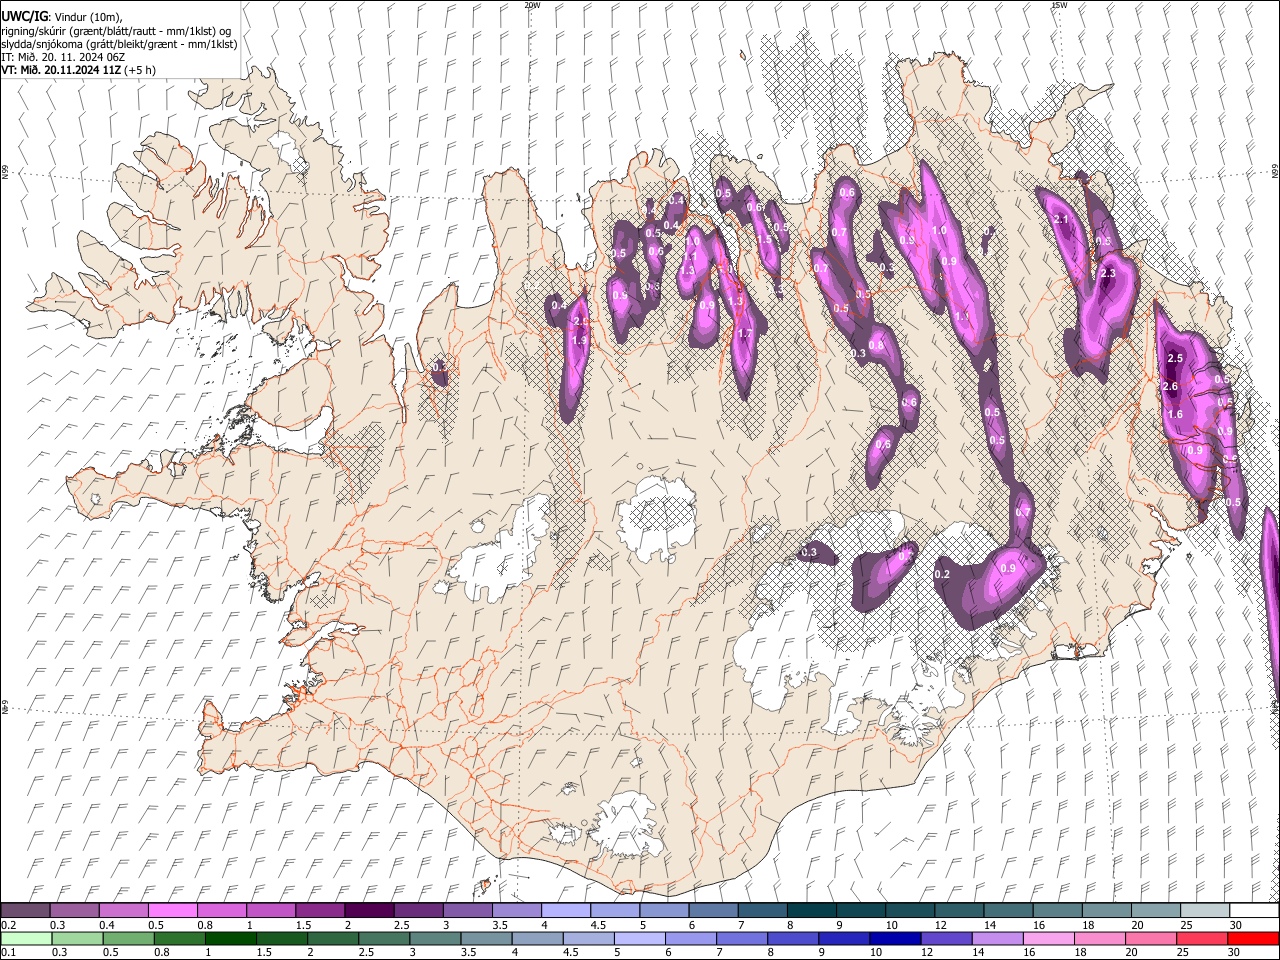The width and height of the screenshot is (1280, 960).
Task: Pick the pale grey snow swatch labeled 25
Action: [x=1206, y=911]
